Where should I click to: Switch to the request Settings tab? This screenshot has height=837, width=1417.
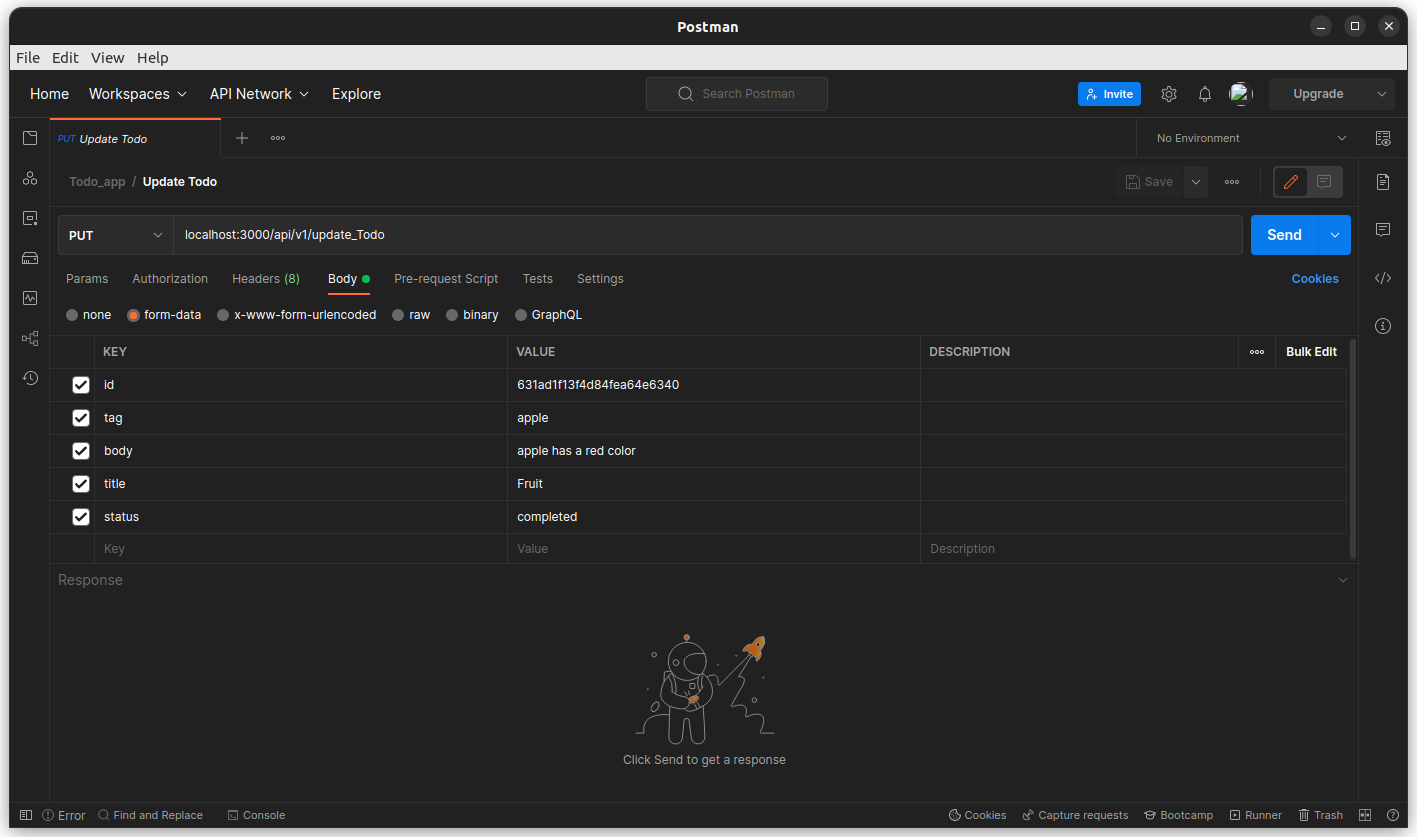[x=600, y=279]
